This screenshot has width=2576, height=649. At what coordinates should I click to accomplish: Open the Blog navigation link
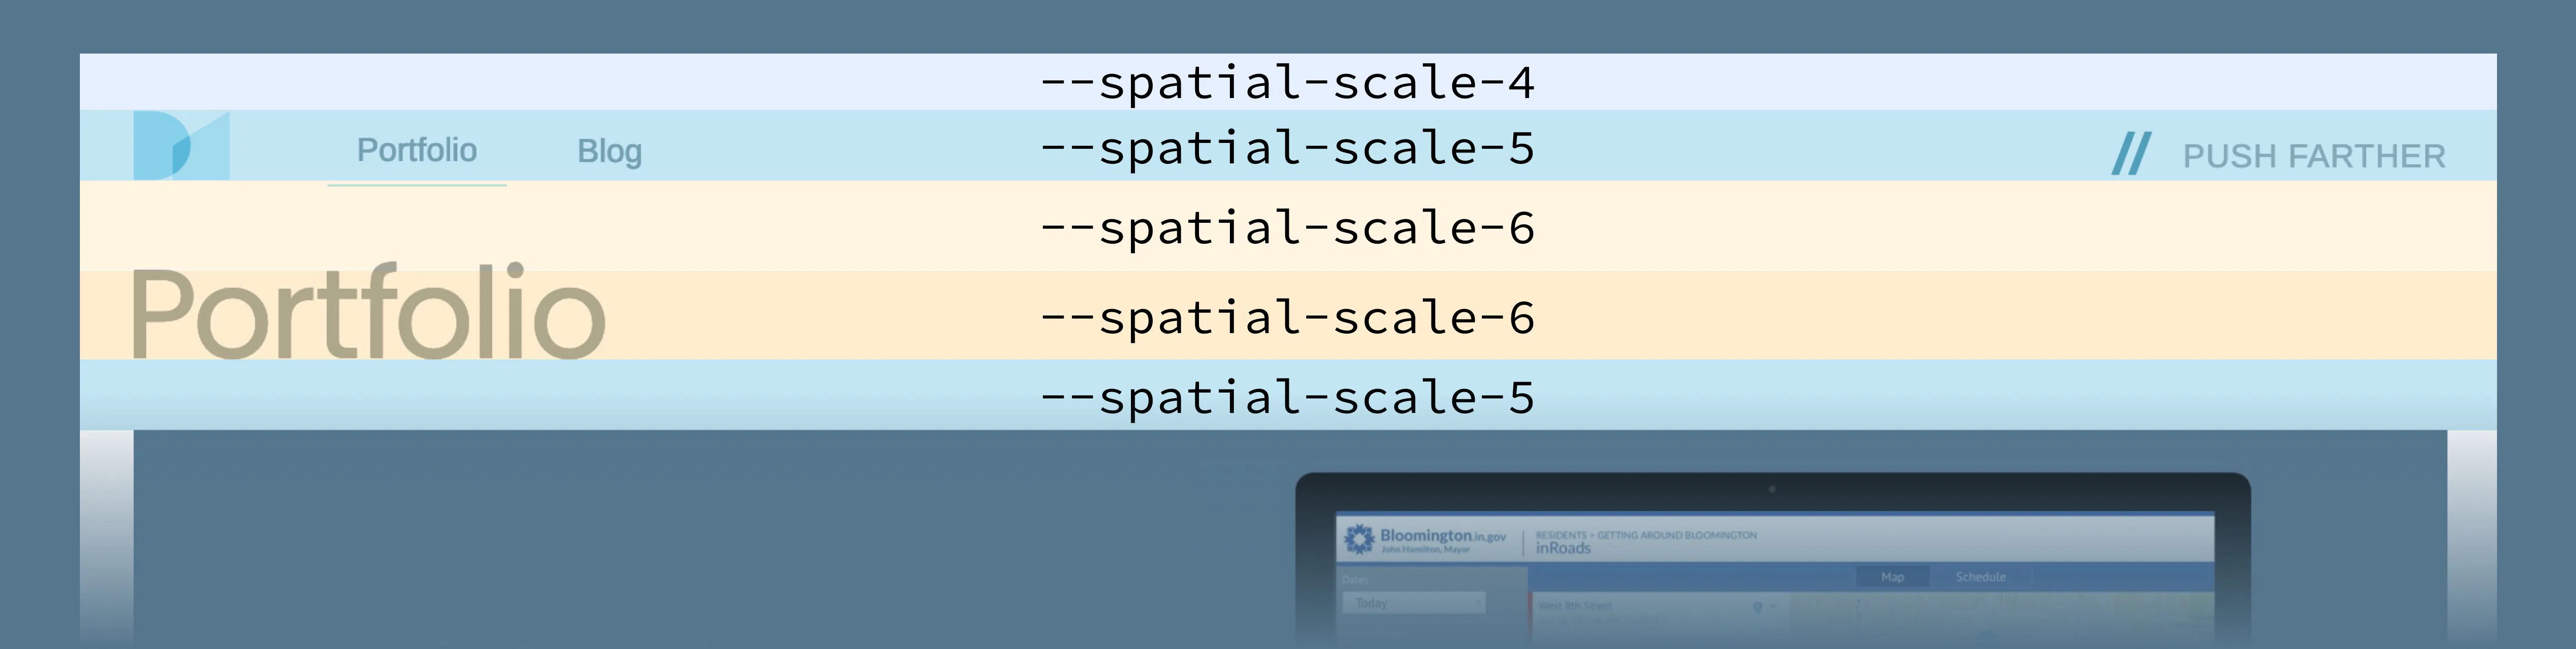[609, 152]
